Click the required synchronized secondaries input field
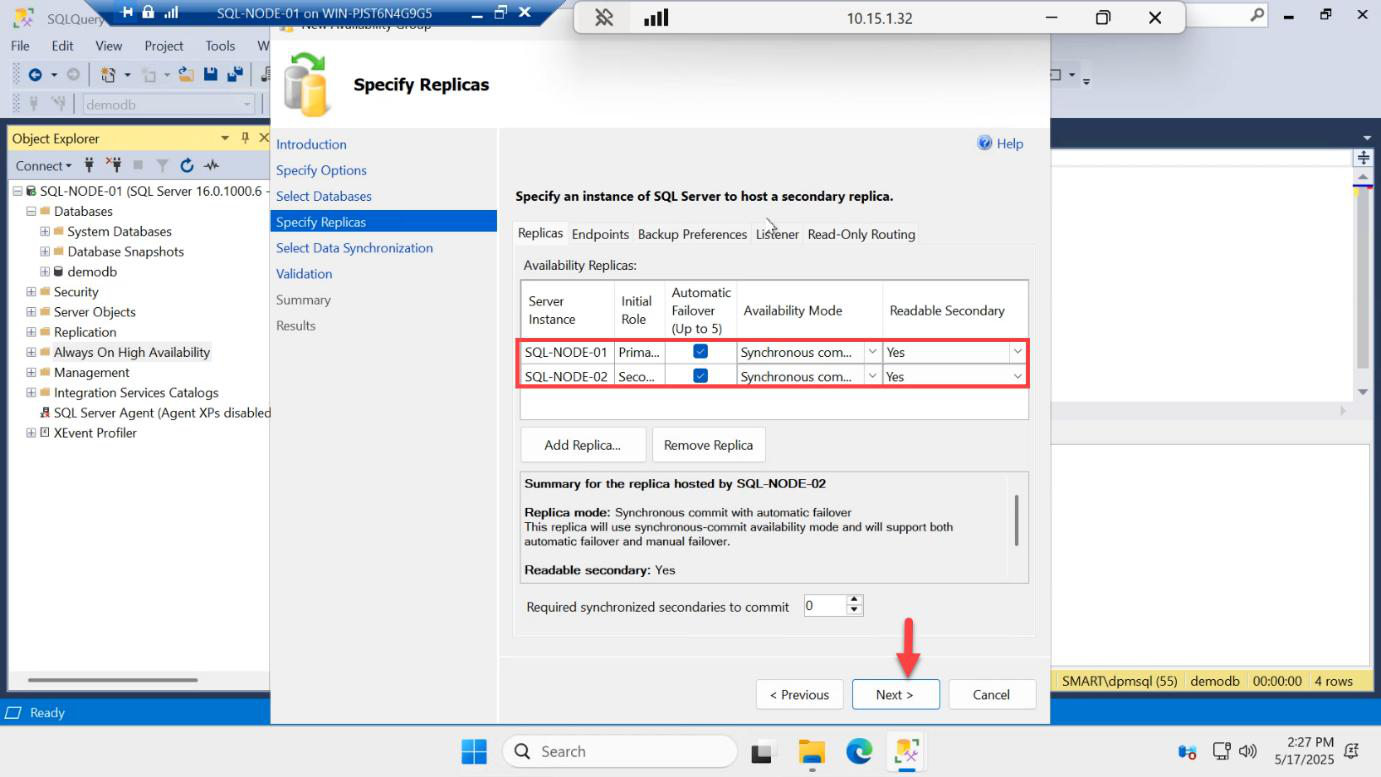This screenshot has width=1381, height=777. pos(825,606)
